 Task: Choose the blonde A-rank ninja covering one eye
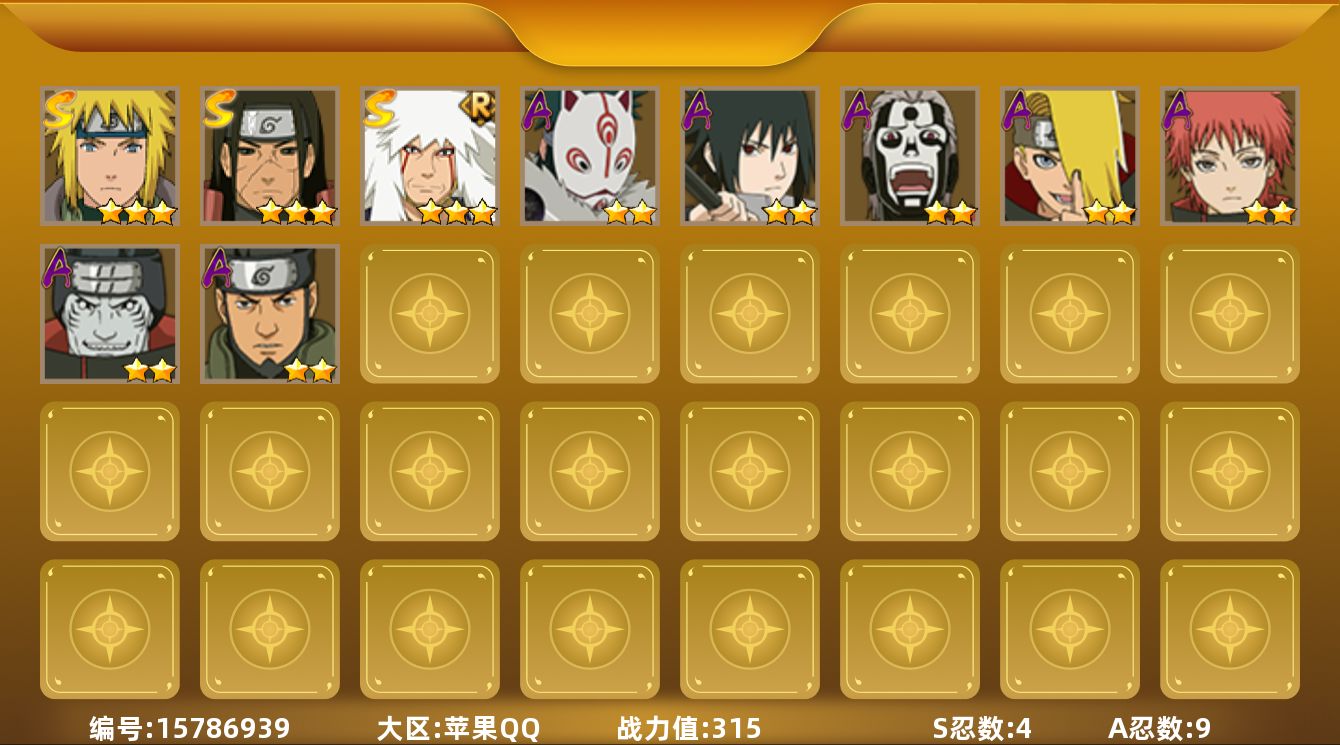(x=1070, y=156)
